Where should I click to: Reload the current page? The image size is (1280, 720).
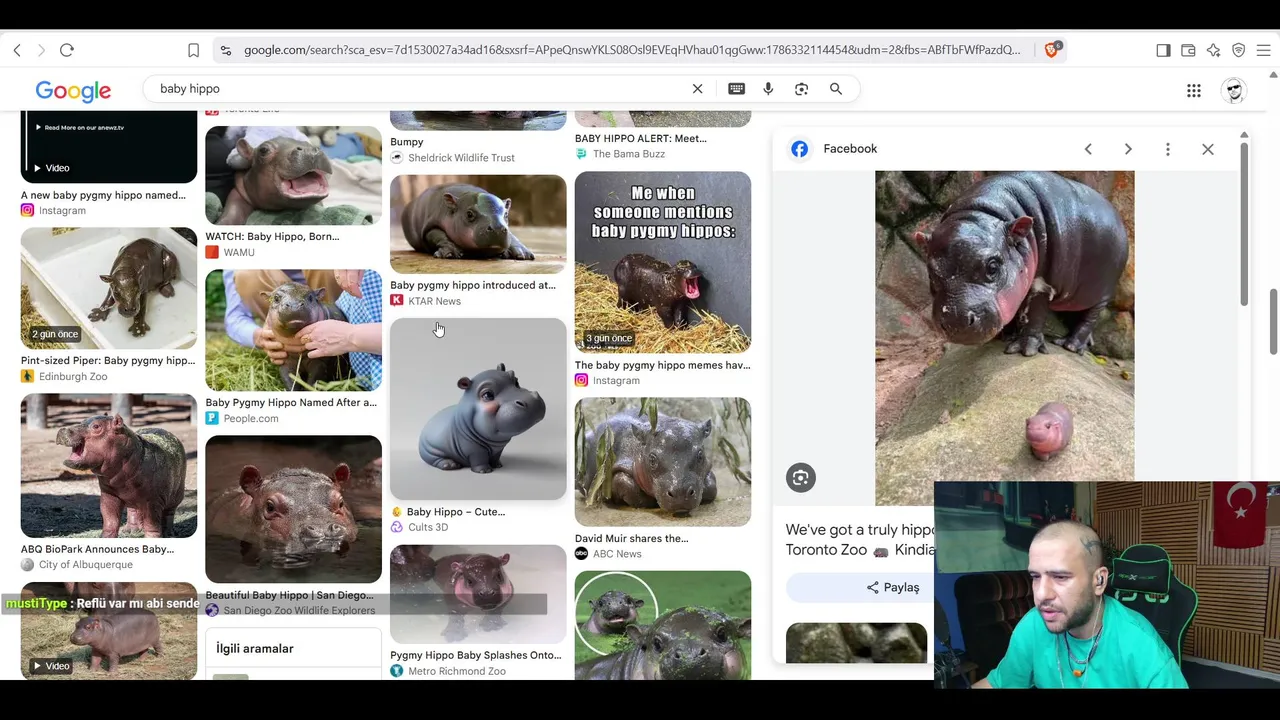coord(67,50)
